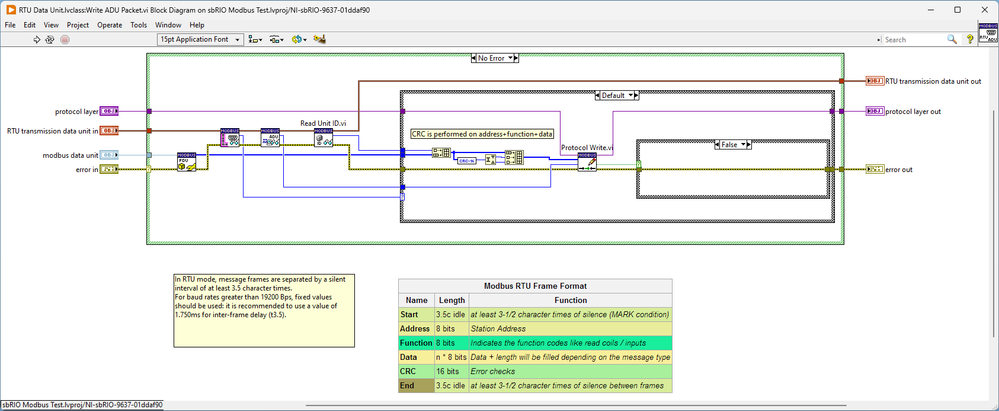Open the 15pt Application Font dropdown
The height and width of the screenshot is (411, 999).
coord(200,40)
